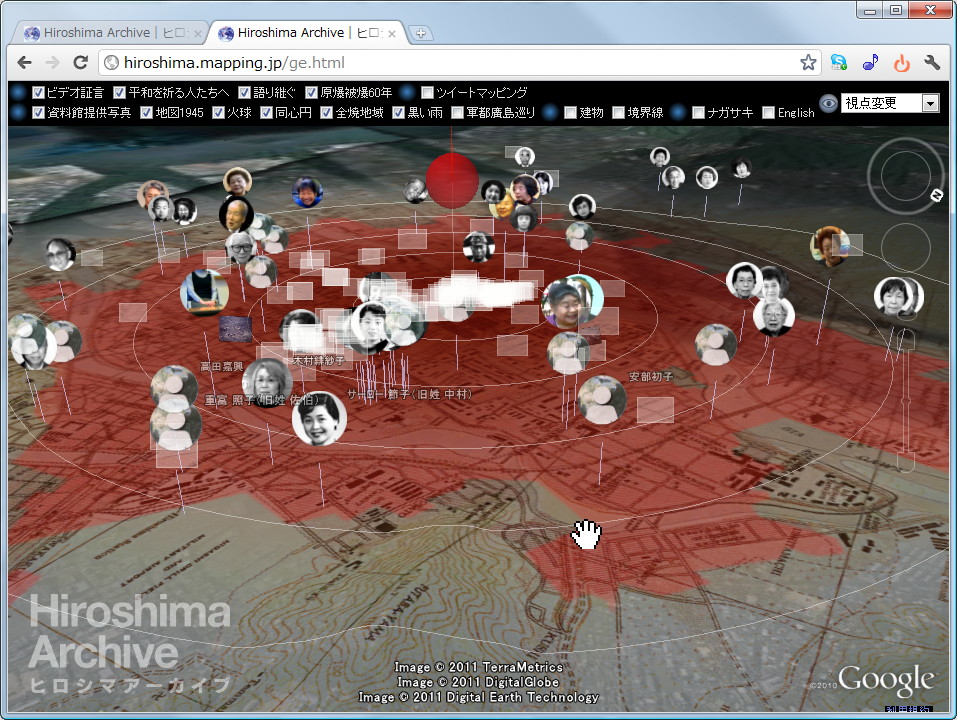Toggle the 平和を祈る人たちへ checkbox

pyautogui.click(x=120, y=93)
